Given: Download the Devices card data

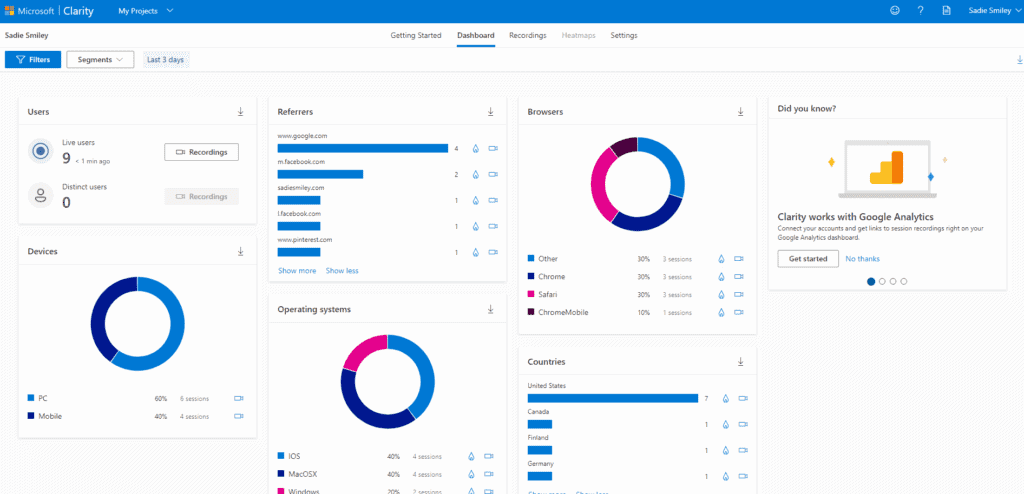Looking at the screenshot, I should [240, 251].
